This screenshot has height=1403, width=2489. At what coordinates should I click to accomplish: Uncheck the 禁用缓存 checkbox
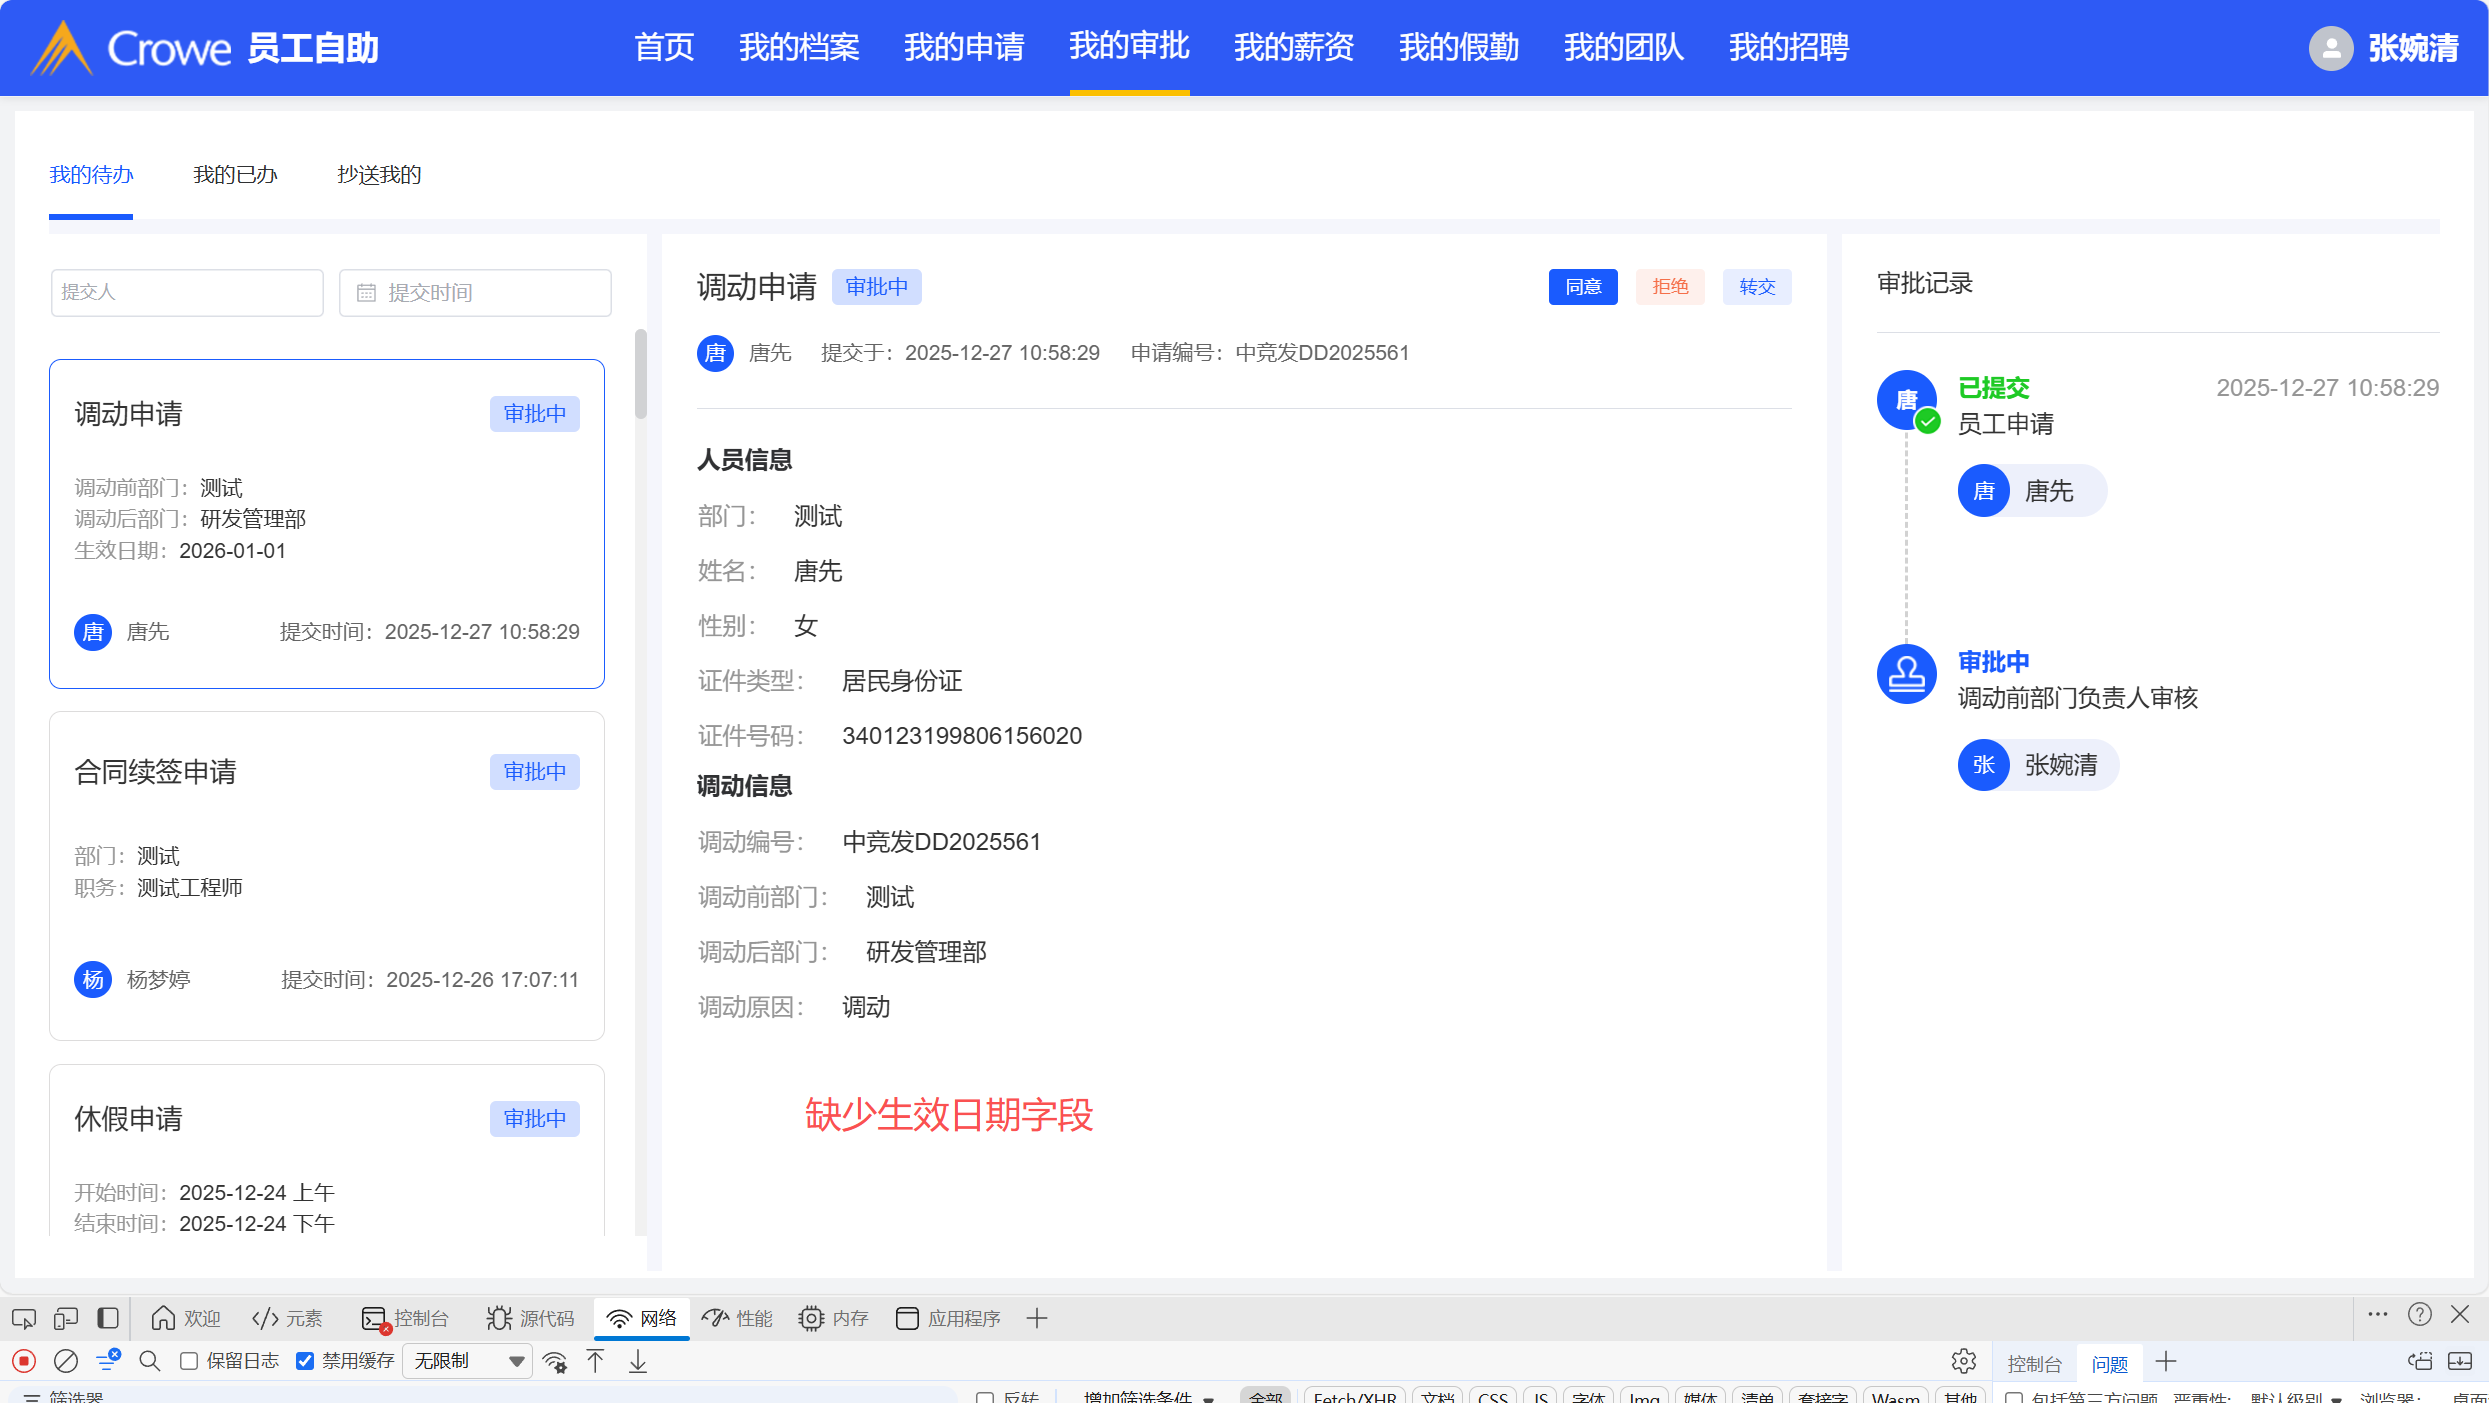coord(306,1361)
